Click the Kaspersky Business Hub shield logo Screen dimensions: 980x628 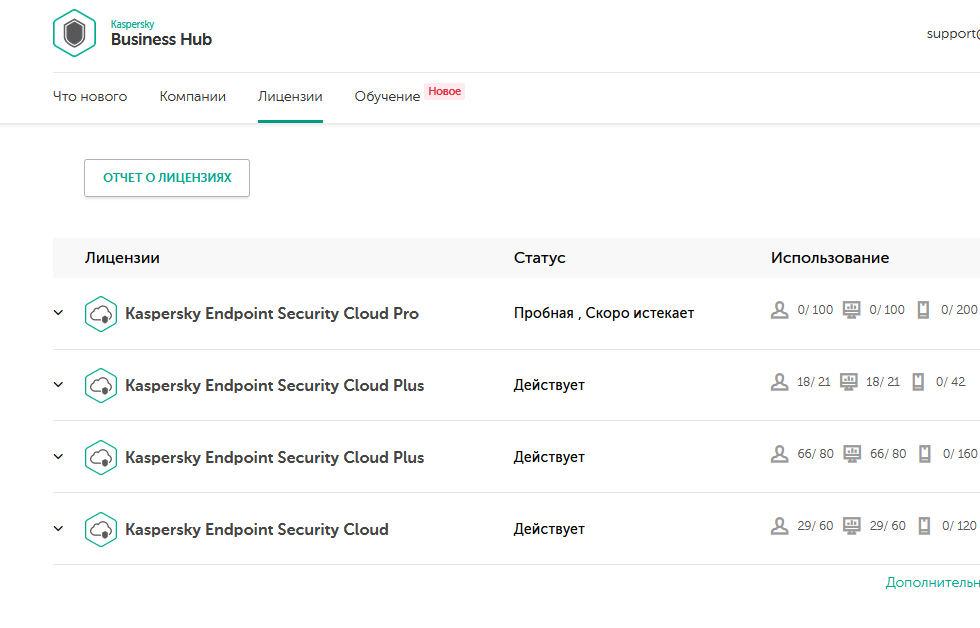[x=74, y=33]
